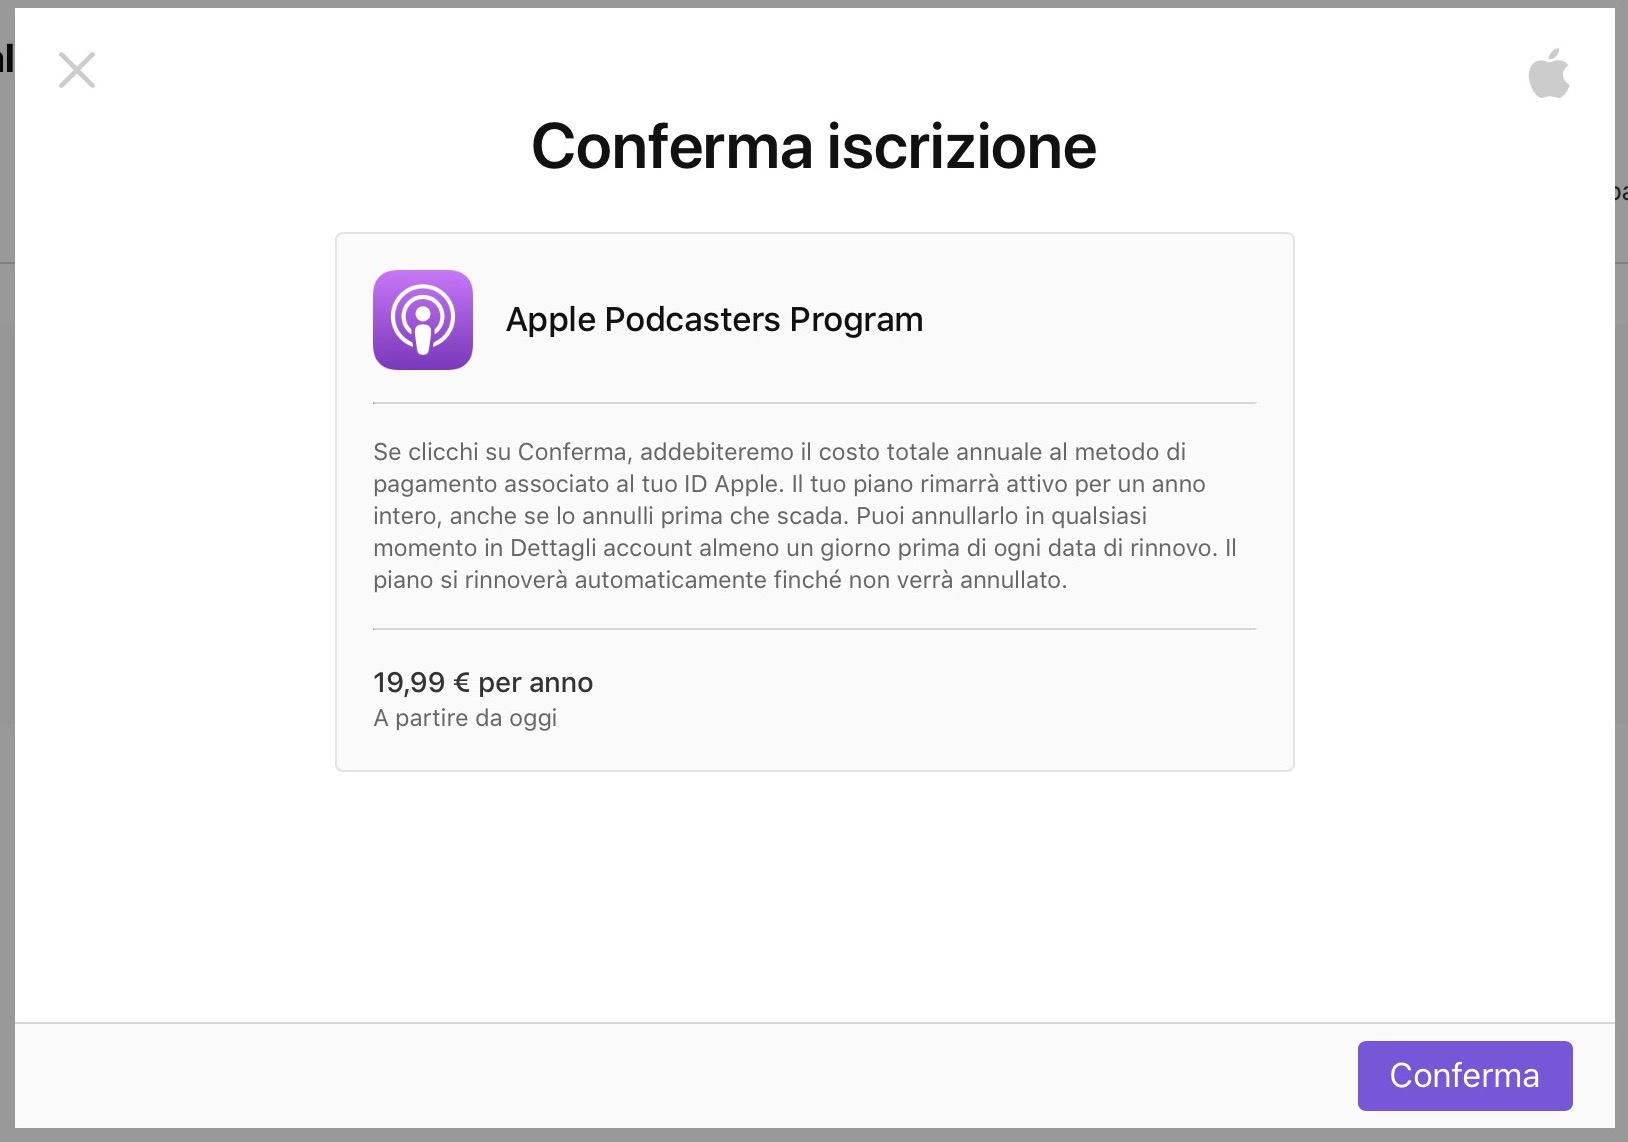Close the dialog with the X icon
Image resolution: width=1628 pixels, height=1142 pixels.
[77, 70]
